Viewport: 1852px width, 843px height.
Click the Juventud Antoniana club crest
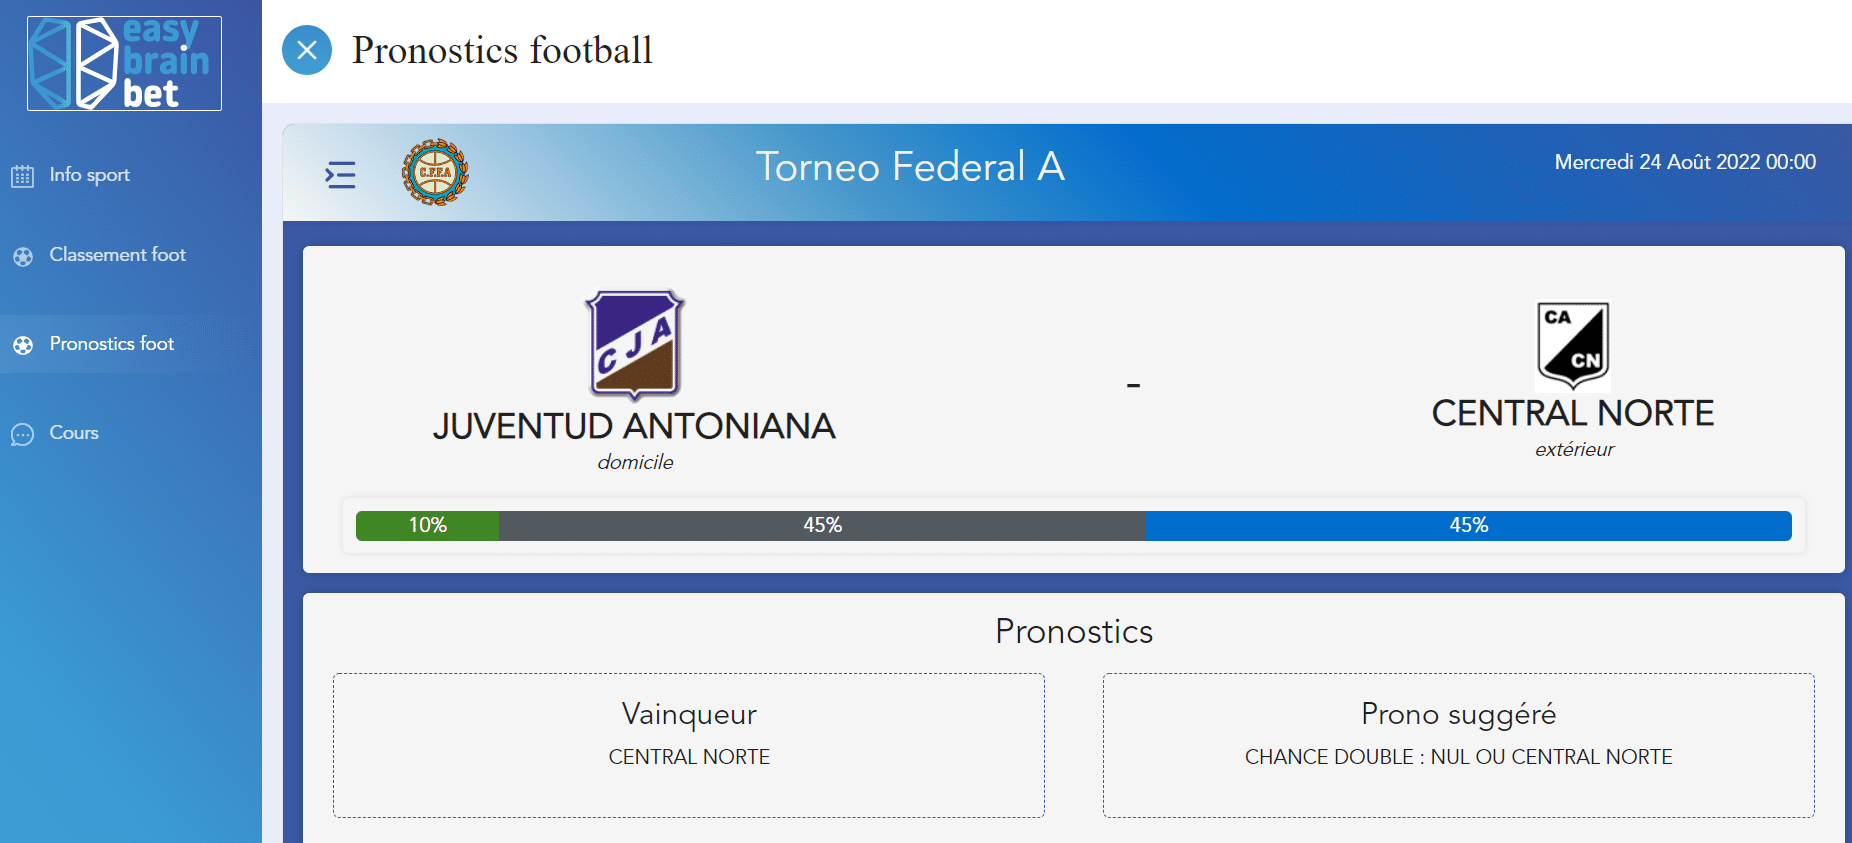[634, 345]
